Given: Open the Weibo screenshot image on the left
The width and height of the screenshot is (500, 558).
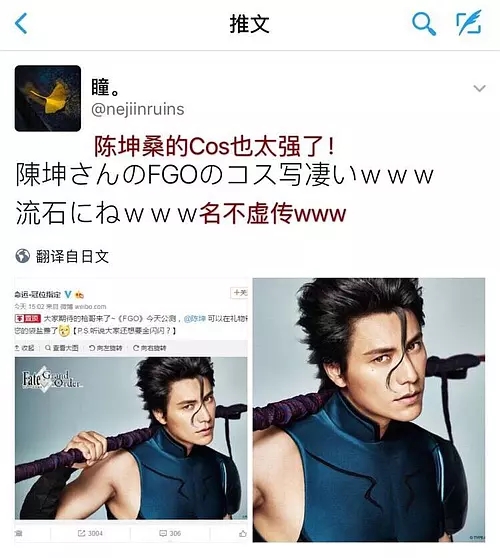Looking at the screenshot, I should click(x=131, y=410).
